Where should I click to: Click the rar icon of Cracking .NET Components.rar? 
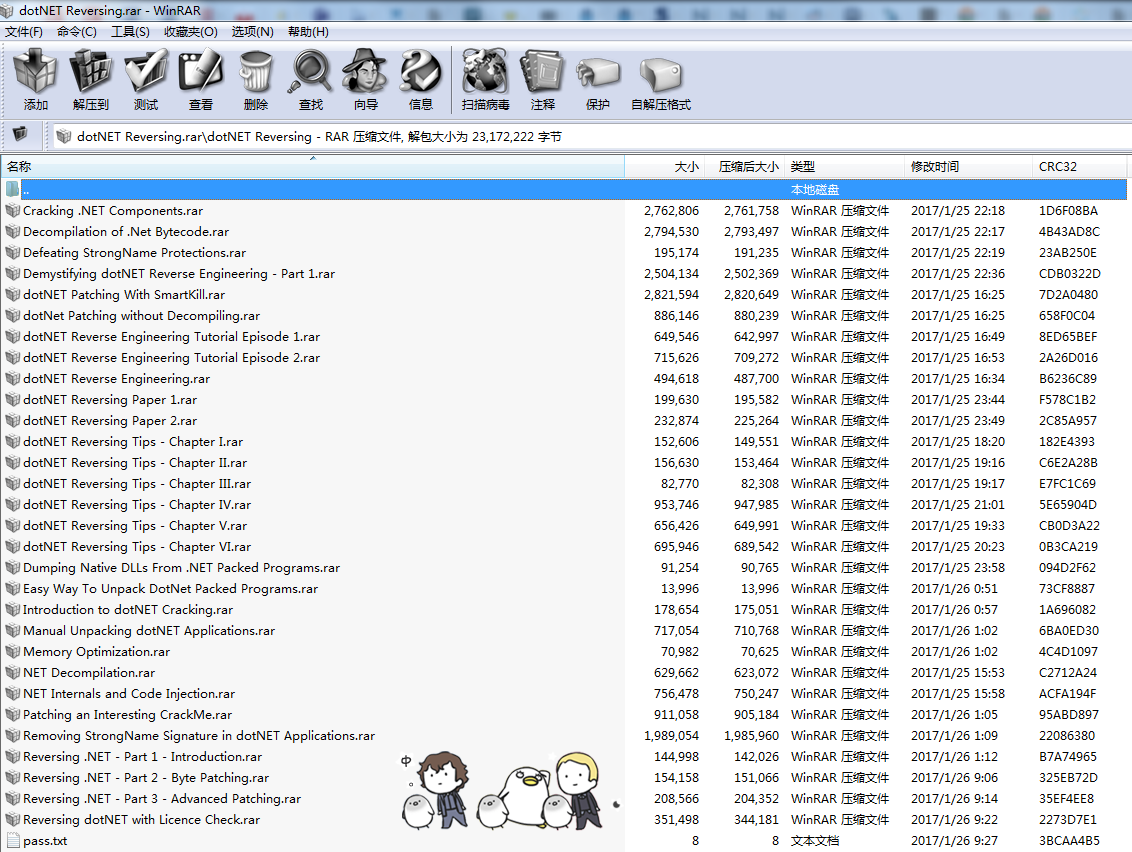(x=13, y=211)
